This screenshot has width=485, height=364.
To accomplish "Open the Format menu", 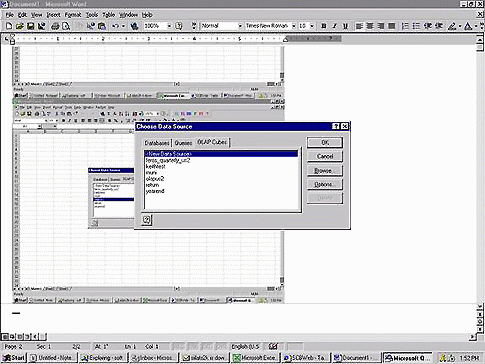I will click(x=73, y=15).
